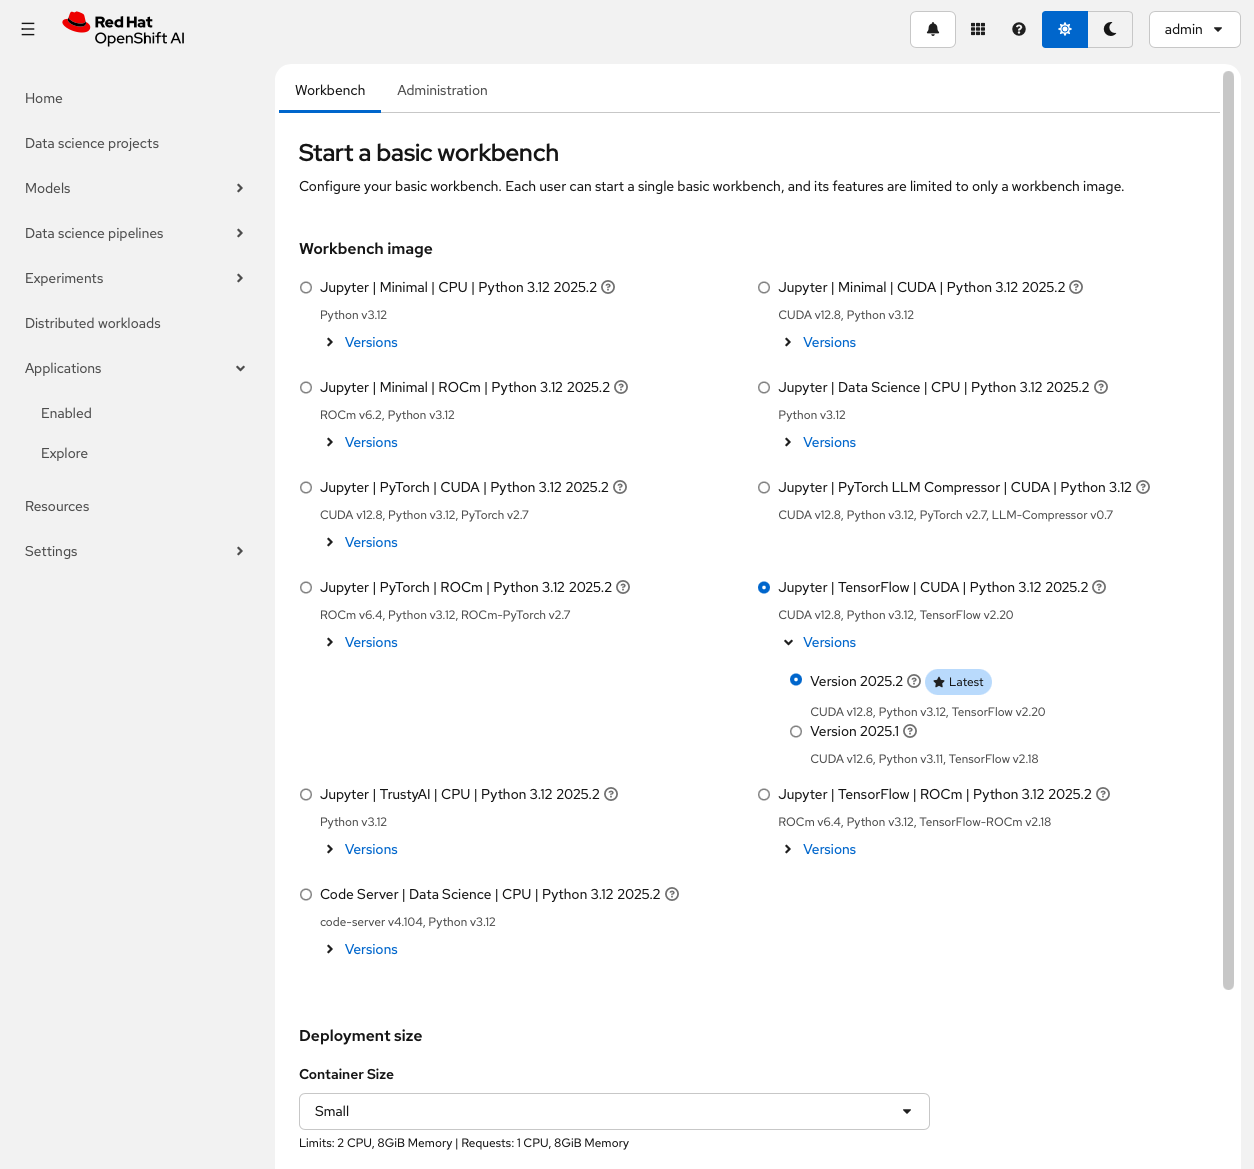This screenshot has width=1254, height=1169.
Task: Show help for Jupyter Minimal CUDA image
Action: coord(1076,287)
